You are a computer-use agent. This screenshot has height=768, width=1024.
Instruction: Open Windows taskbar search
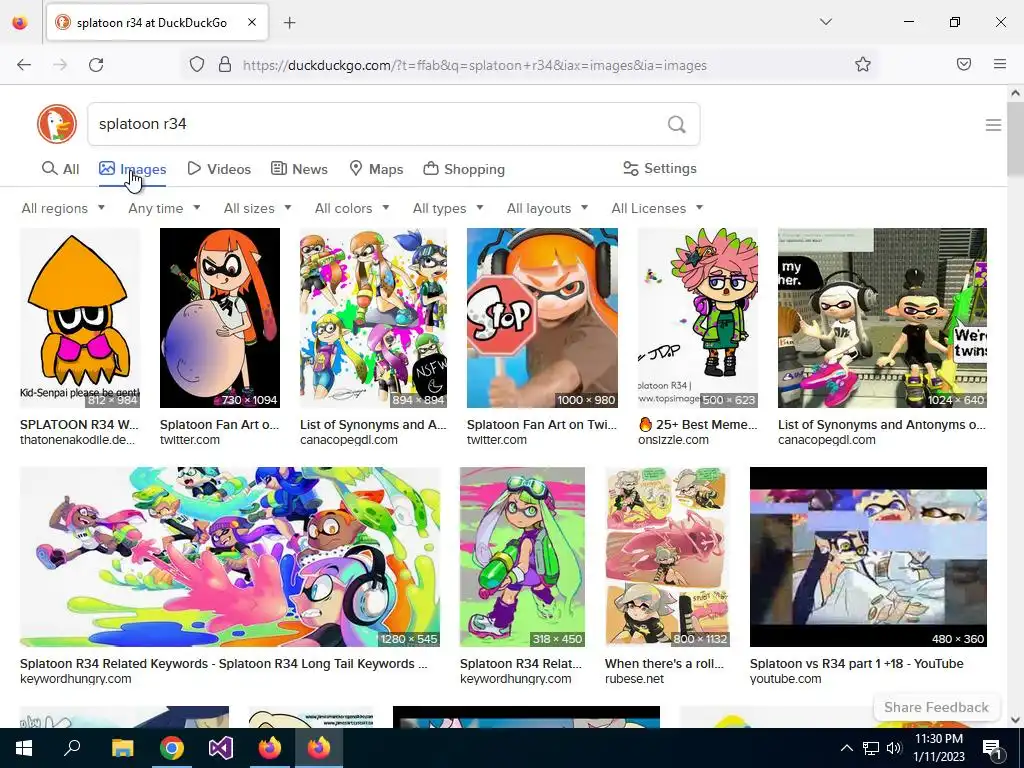(72, 748)
